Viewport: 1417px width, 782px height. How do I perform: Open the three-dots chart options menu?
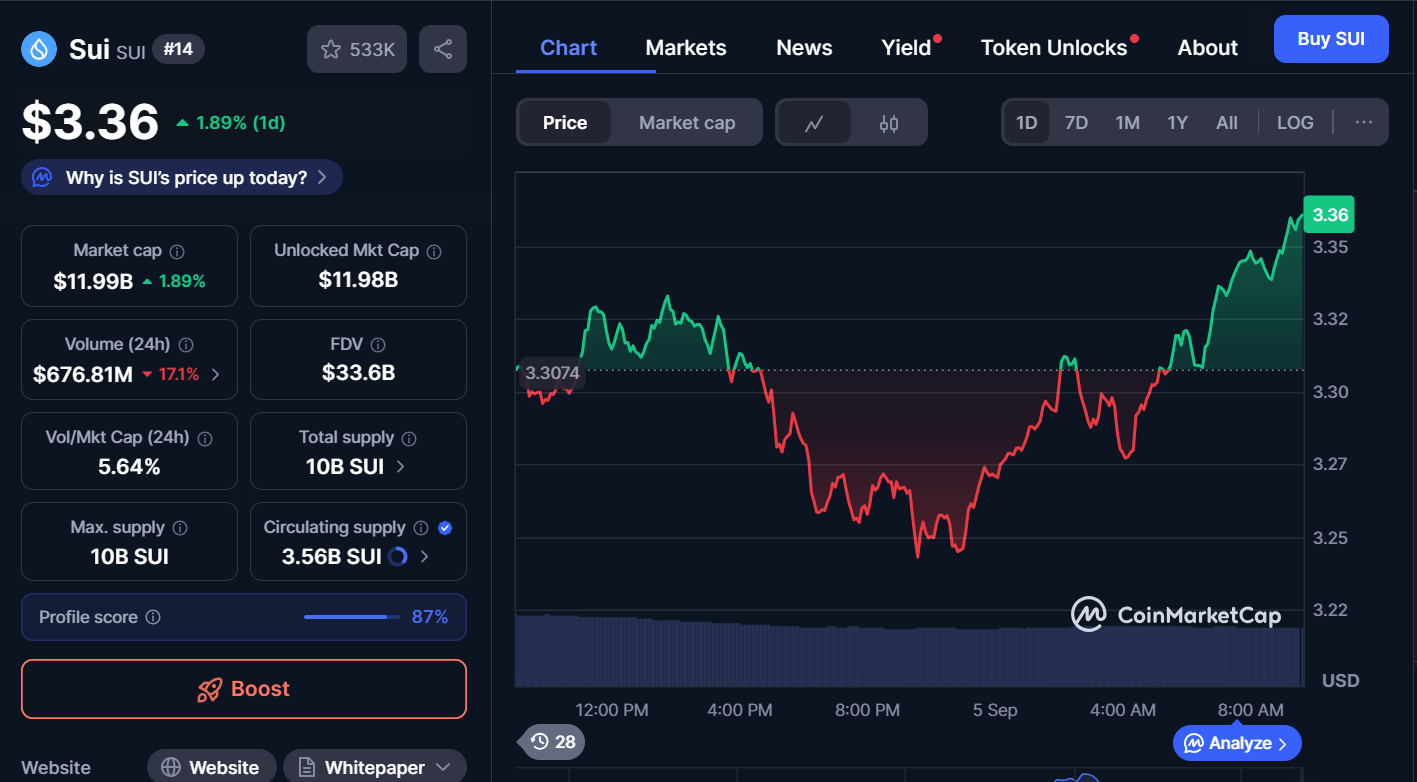1363,122
